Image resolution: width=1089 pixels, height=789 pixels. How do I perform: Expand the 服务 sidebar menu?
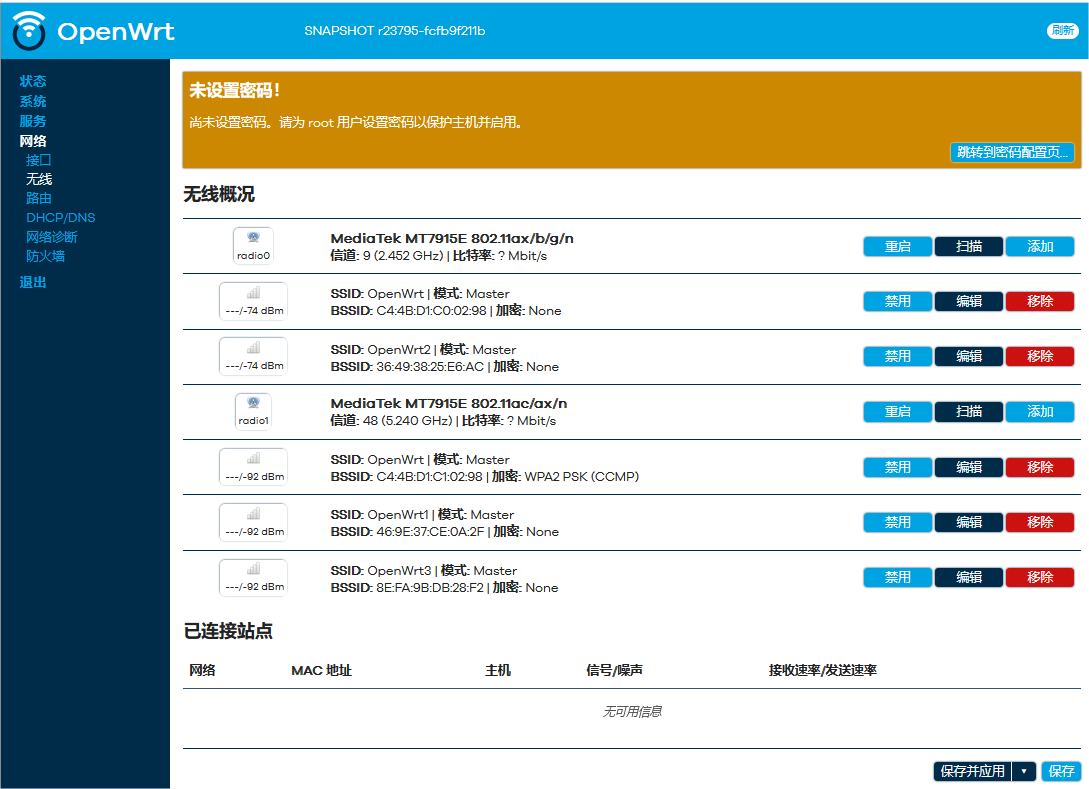(x=33, y=121)
